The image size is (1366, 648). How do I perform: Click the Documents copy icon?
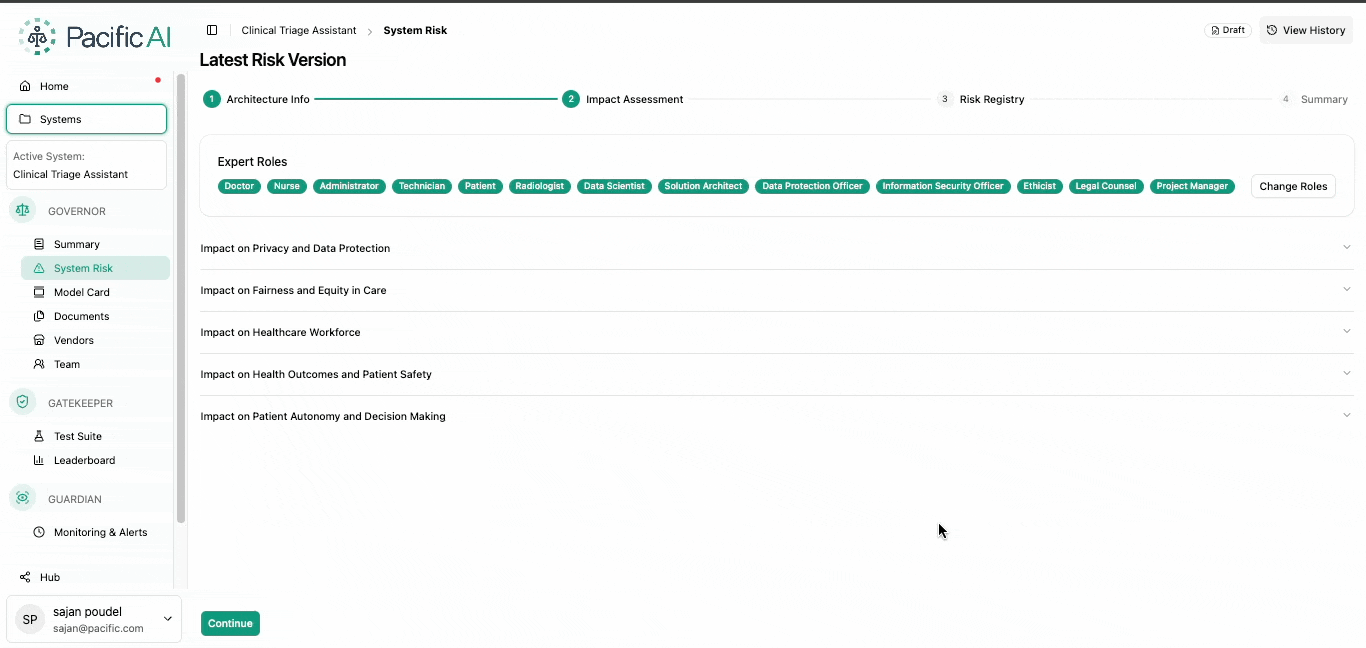tap(39, 316)
